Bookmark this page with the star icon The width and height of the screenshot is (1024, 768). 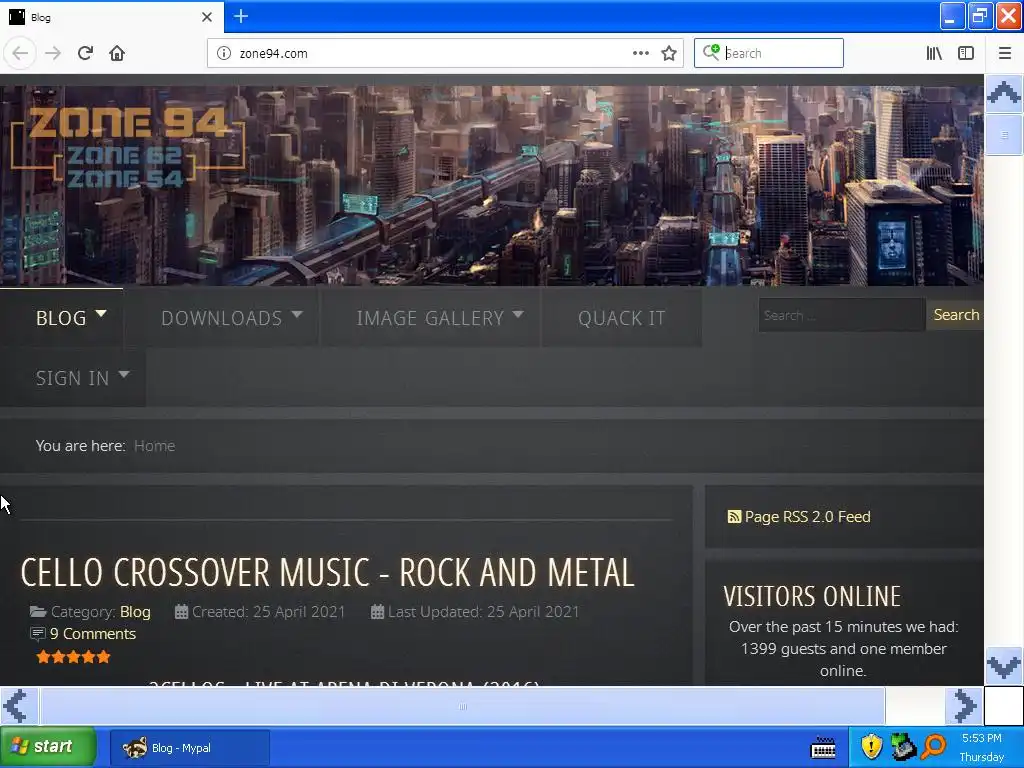(669, 53)
